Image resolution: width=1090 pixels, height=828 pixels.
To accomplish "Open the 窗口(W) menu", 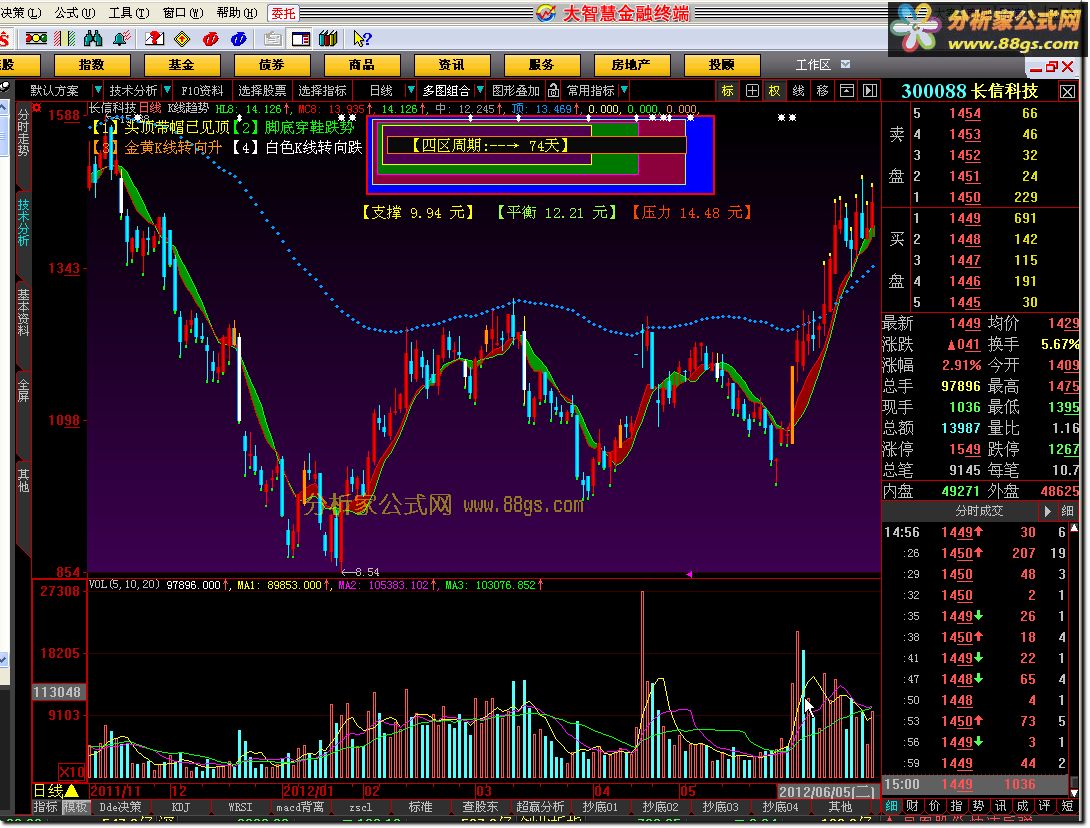I will [183, 13].
